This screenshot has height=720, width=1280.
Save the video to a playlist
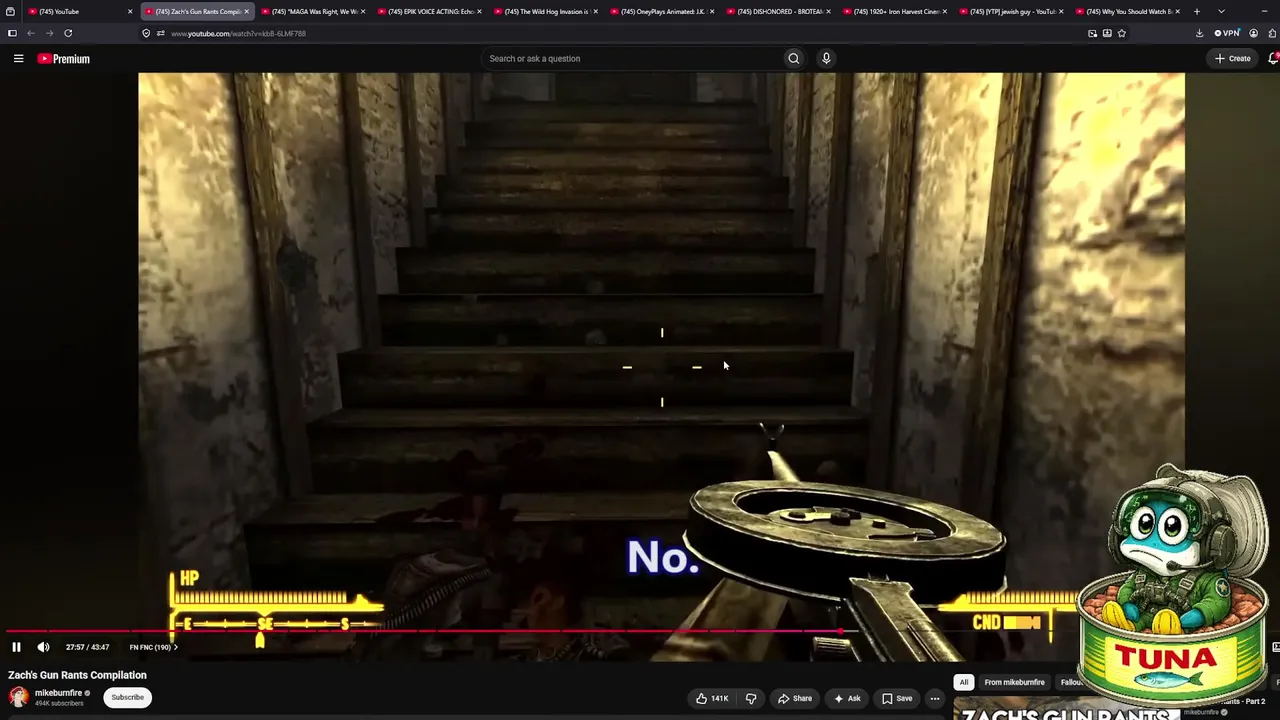point(896,698)
